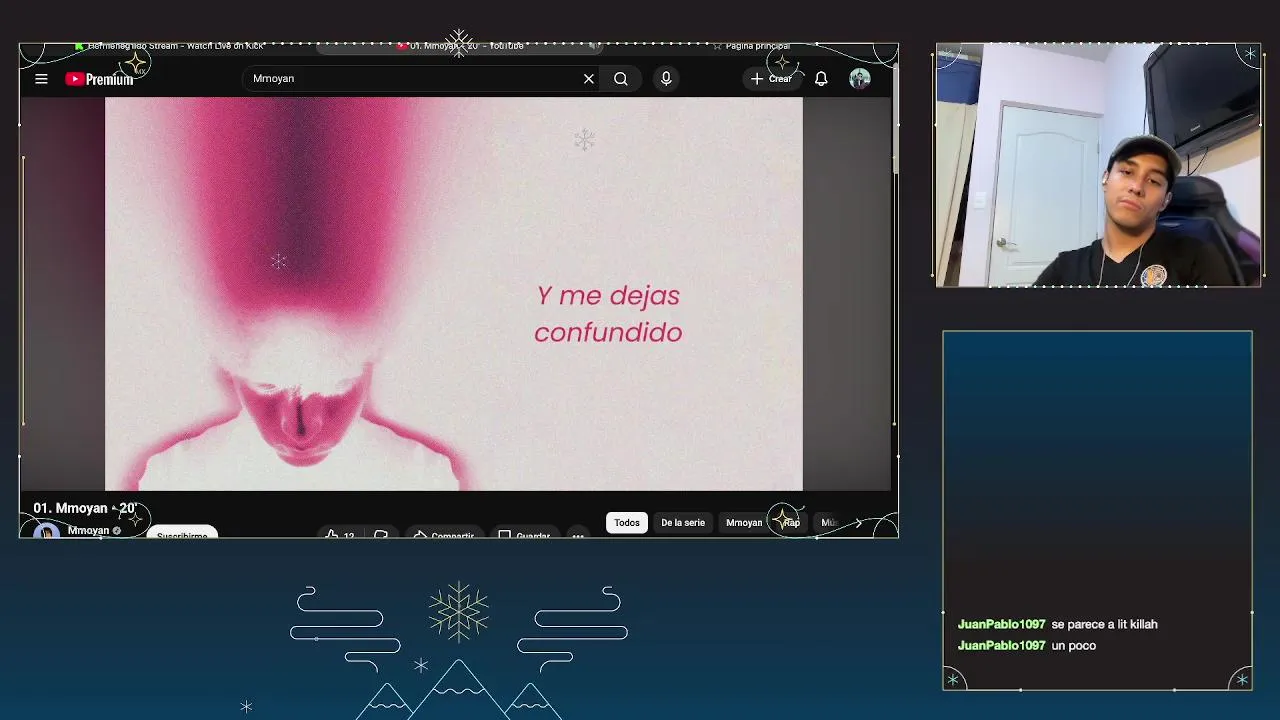Clear the Mmoyan search text

(x=589, y=79)
